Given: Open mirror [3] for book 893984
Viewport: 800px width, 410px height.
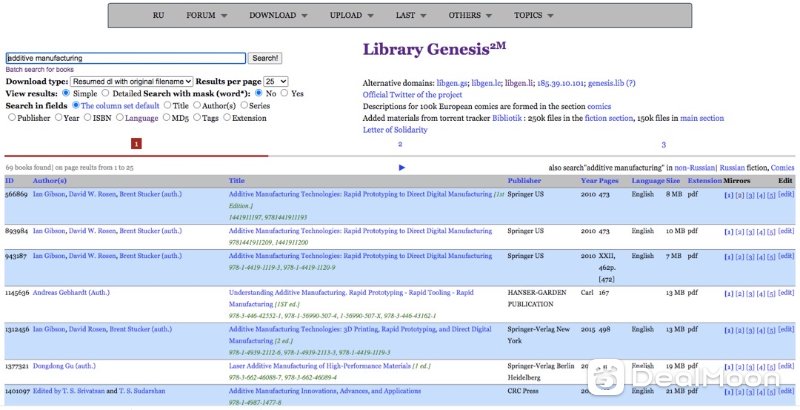Looking at the screenshot, I should [750, 232].
